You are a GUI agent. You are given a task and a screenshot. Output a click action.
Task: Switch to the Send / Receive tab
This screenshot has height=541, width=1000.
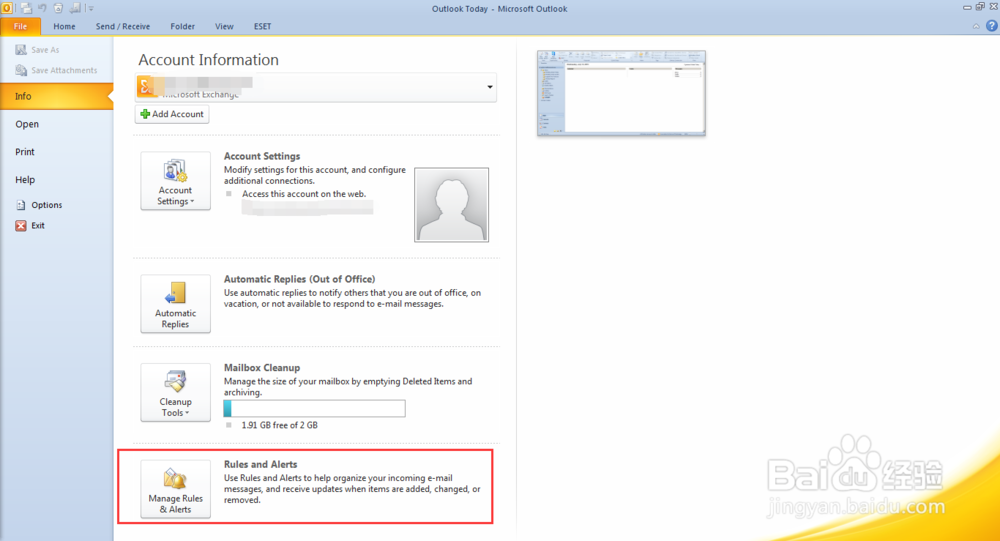122,26
